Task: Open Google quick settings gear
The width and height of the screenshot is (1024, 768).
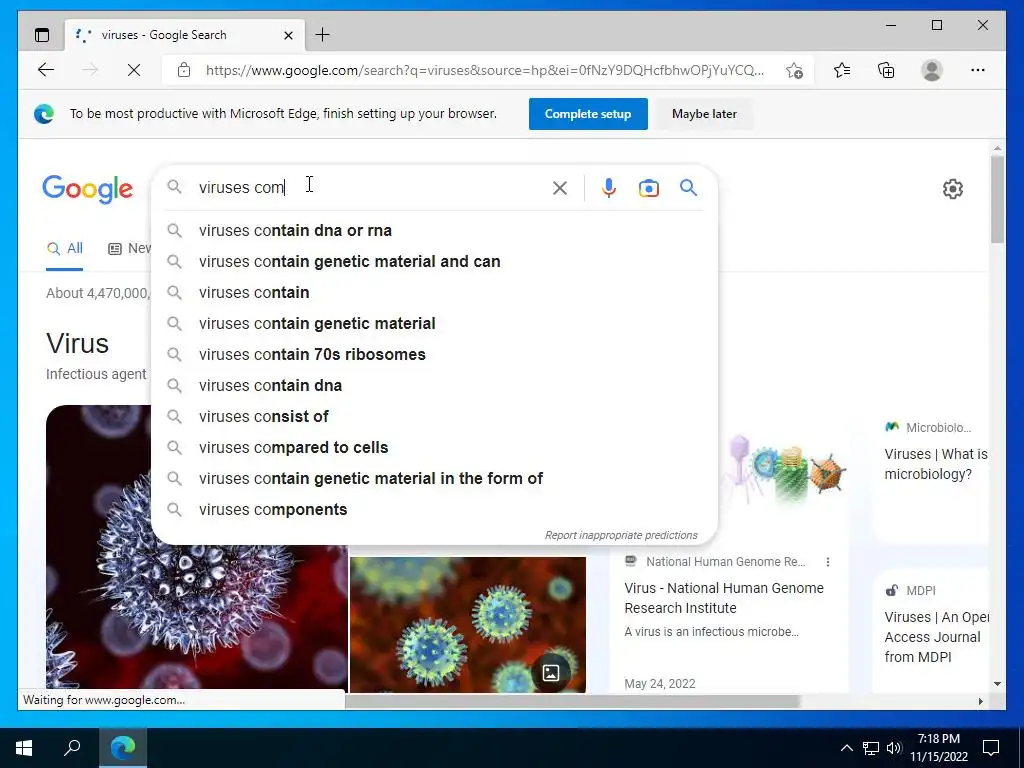Action: click(x=953, y=189)
